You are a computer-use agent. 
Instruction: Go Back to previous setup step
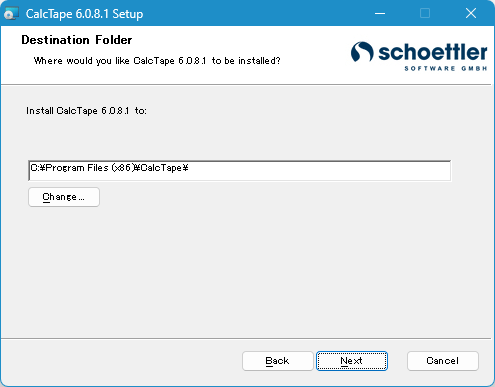tap(278, 361)
